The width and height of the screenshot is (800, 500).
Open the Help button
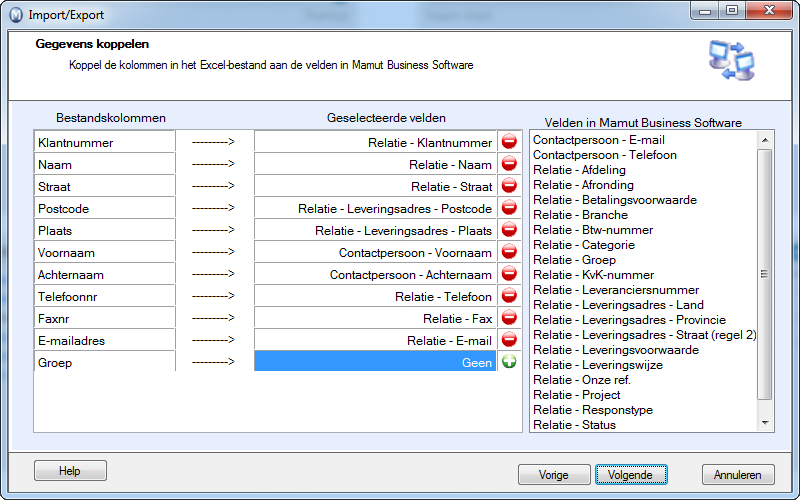pyautogui.click(x=70, y=470)
